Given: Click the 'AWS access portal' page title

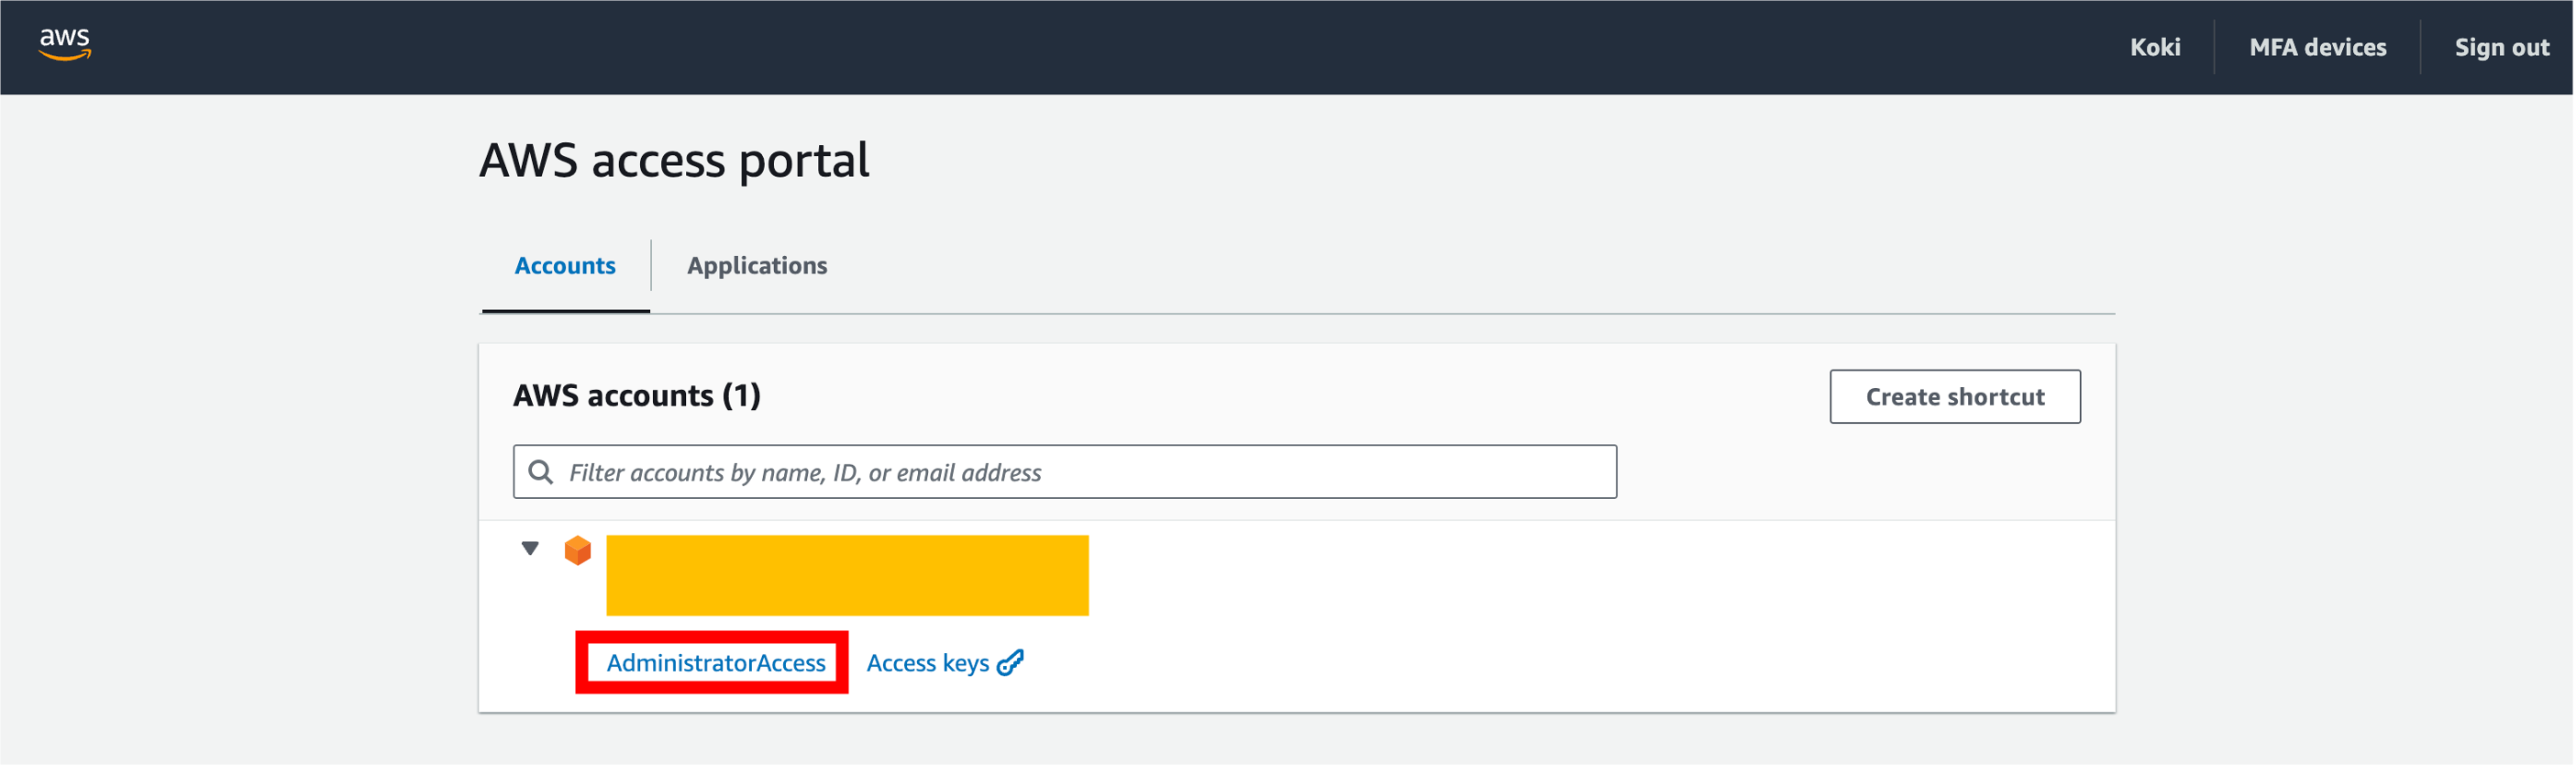Looking at the screenshot, I should [674, 160].
